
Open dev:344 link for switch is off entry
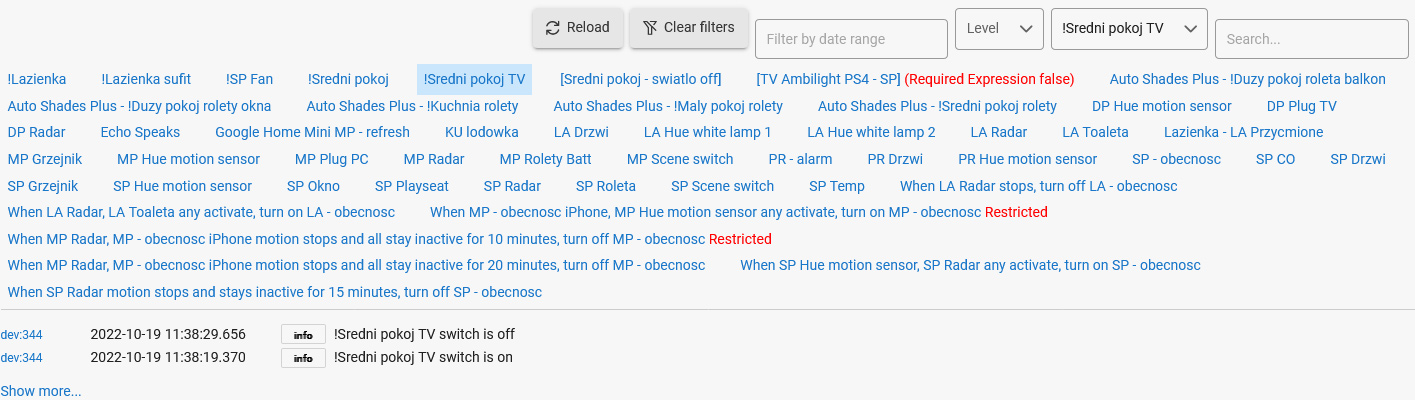(x=21, y=334)
